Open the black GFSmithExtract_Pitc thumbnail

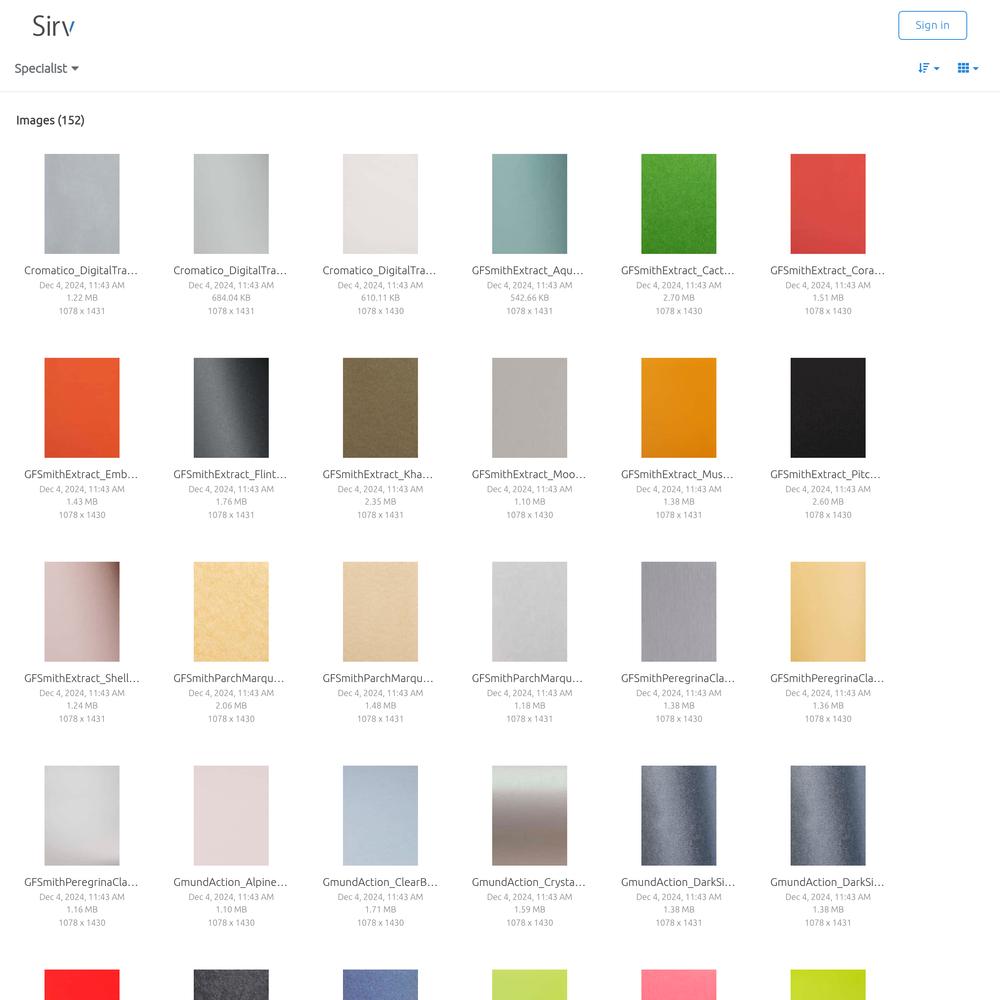(x=828, y=408)
